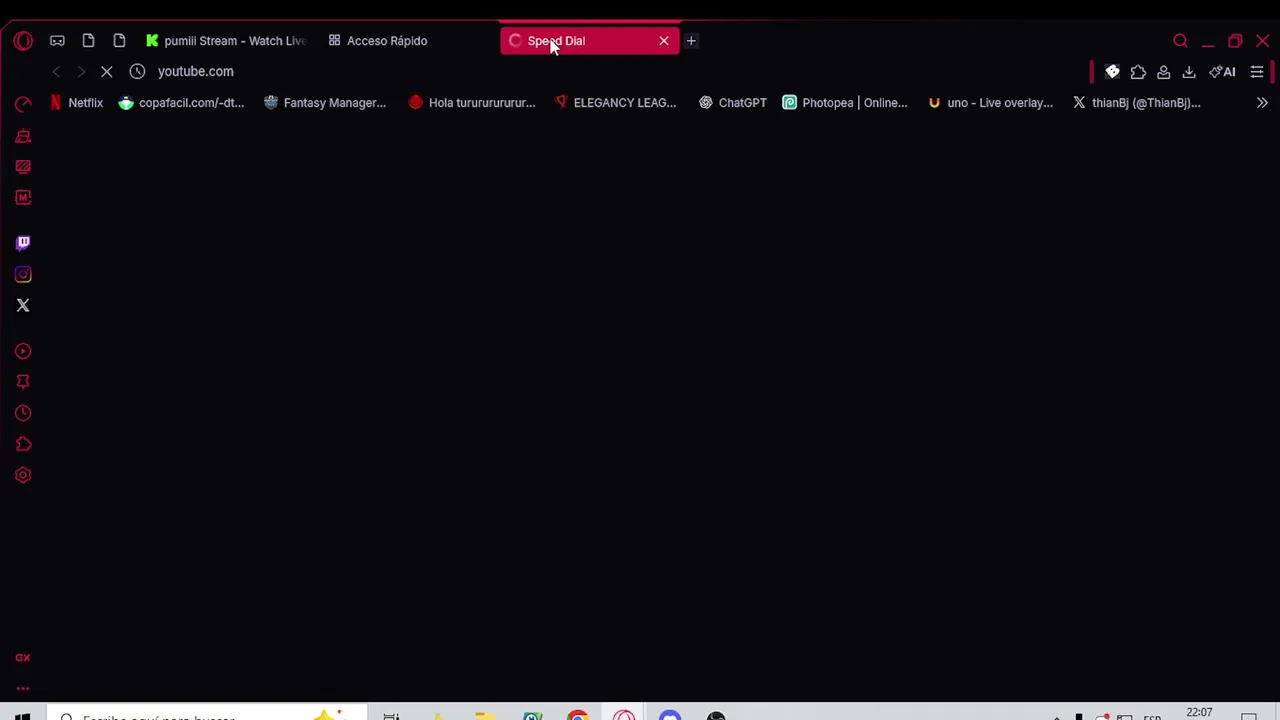1280x720 pixels.
Task: Open the thianBj X profile bookmark
Action: pyautogui.click(x=1136, y=103)
